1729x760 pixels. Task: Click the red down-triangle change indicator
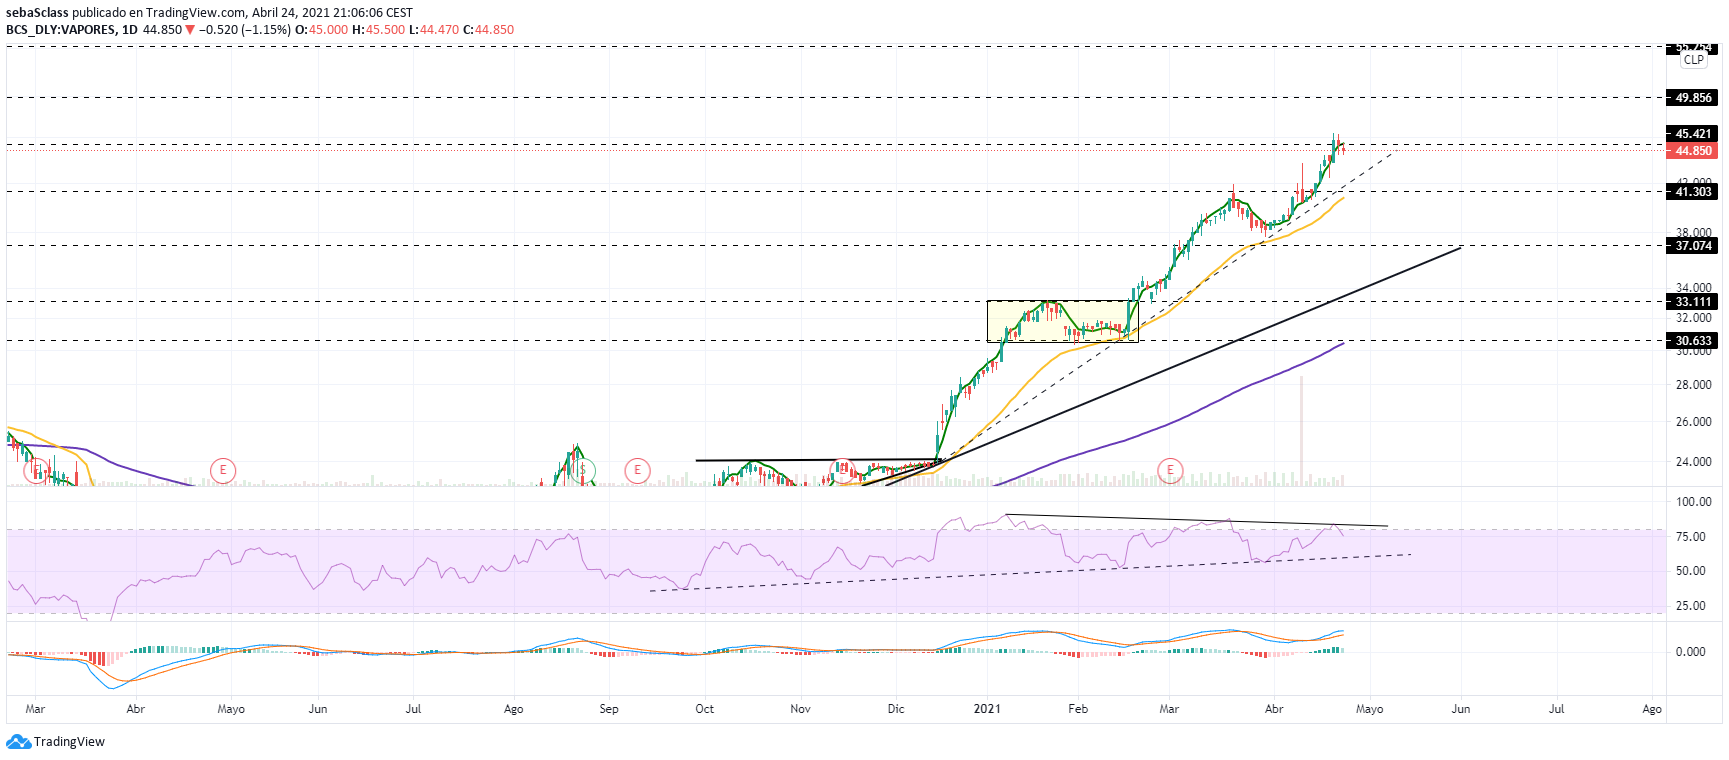pyautogui.click(x=190, y=30)
